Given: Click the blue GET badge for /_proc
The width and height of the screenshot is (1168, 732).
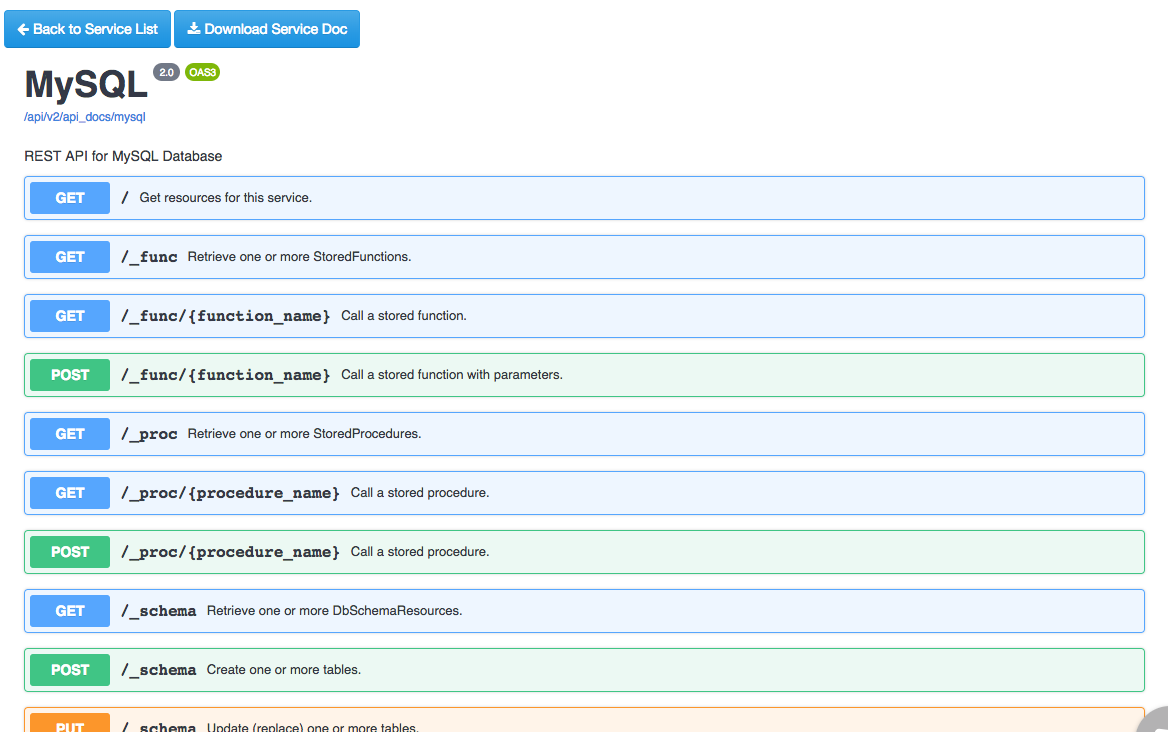Looking at the screenshot, I should pyautogui.click(x=70, y=434).
